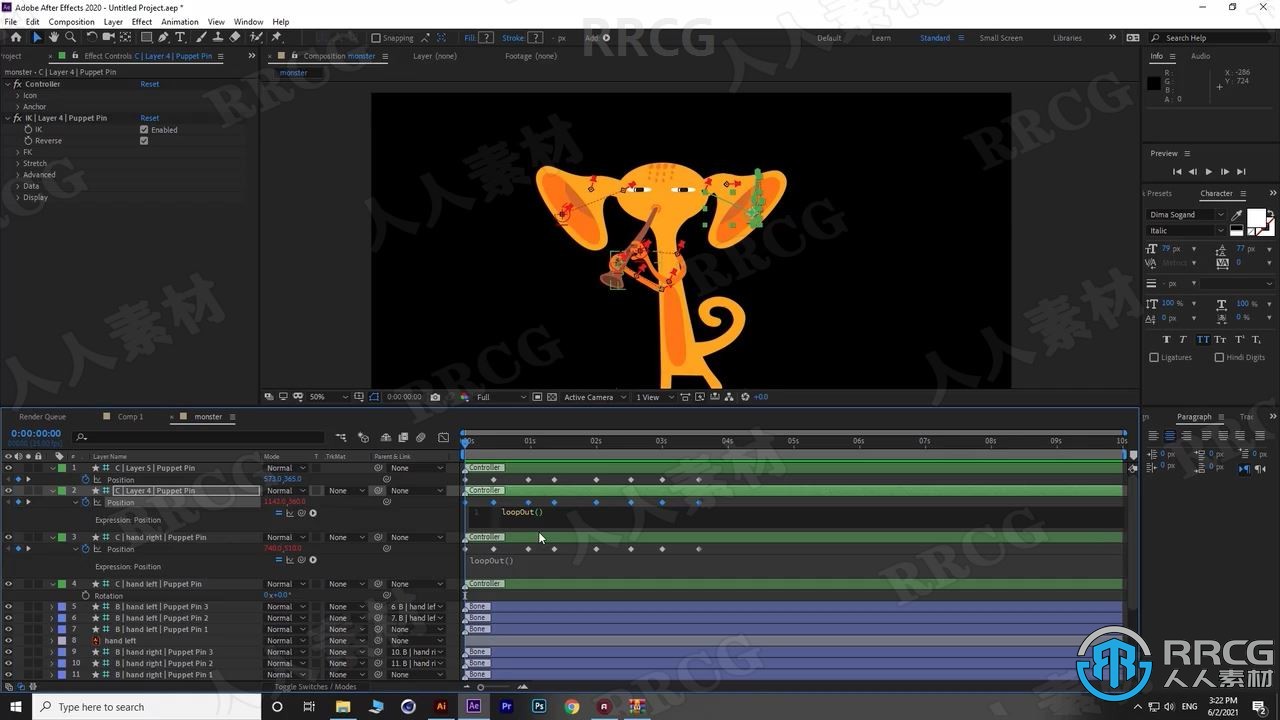Select the Horizontal Type tool

(x=180, y=37)
